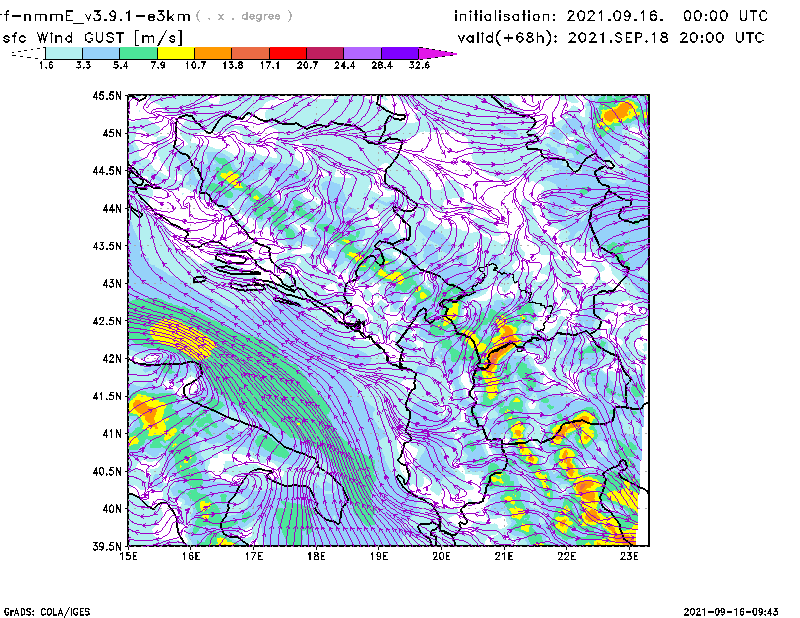Click the light cyan legend swatch
This screenshot has height=618, width=800.
point(64,53)
